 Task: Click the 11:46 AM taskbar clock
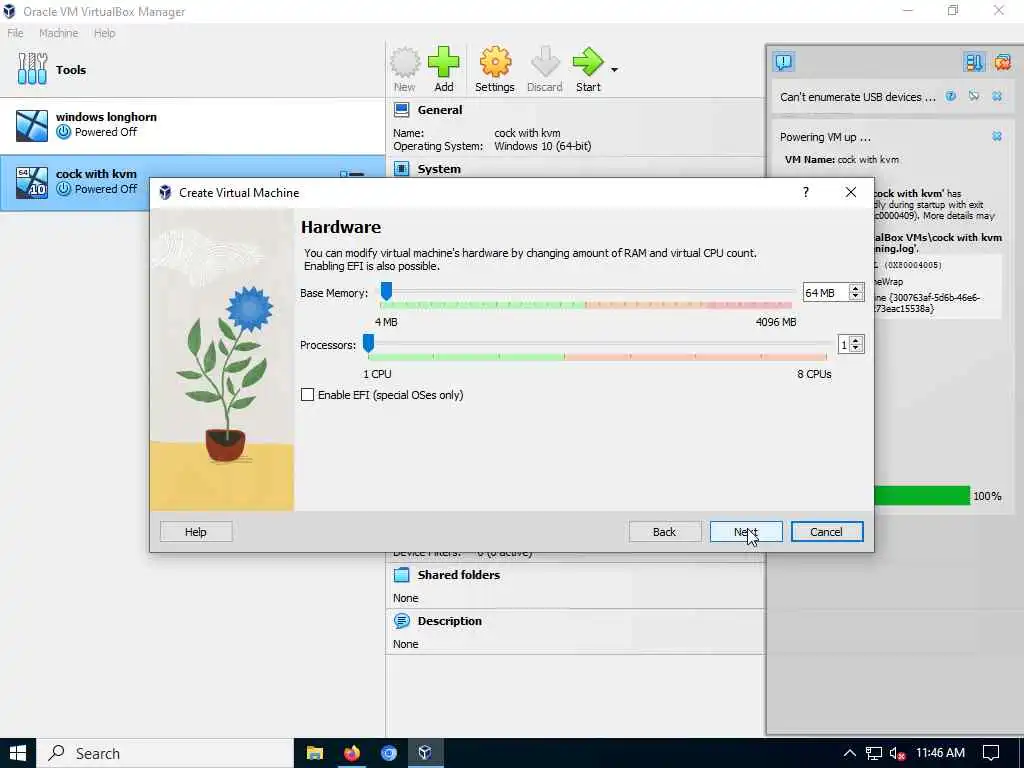point(940,752)
